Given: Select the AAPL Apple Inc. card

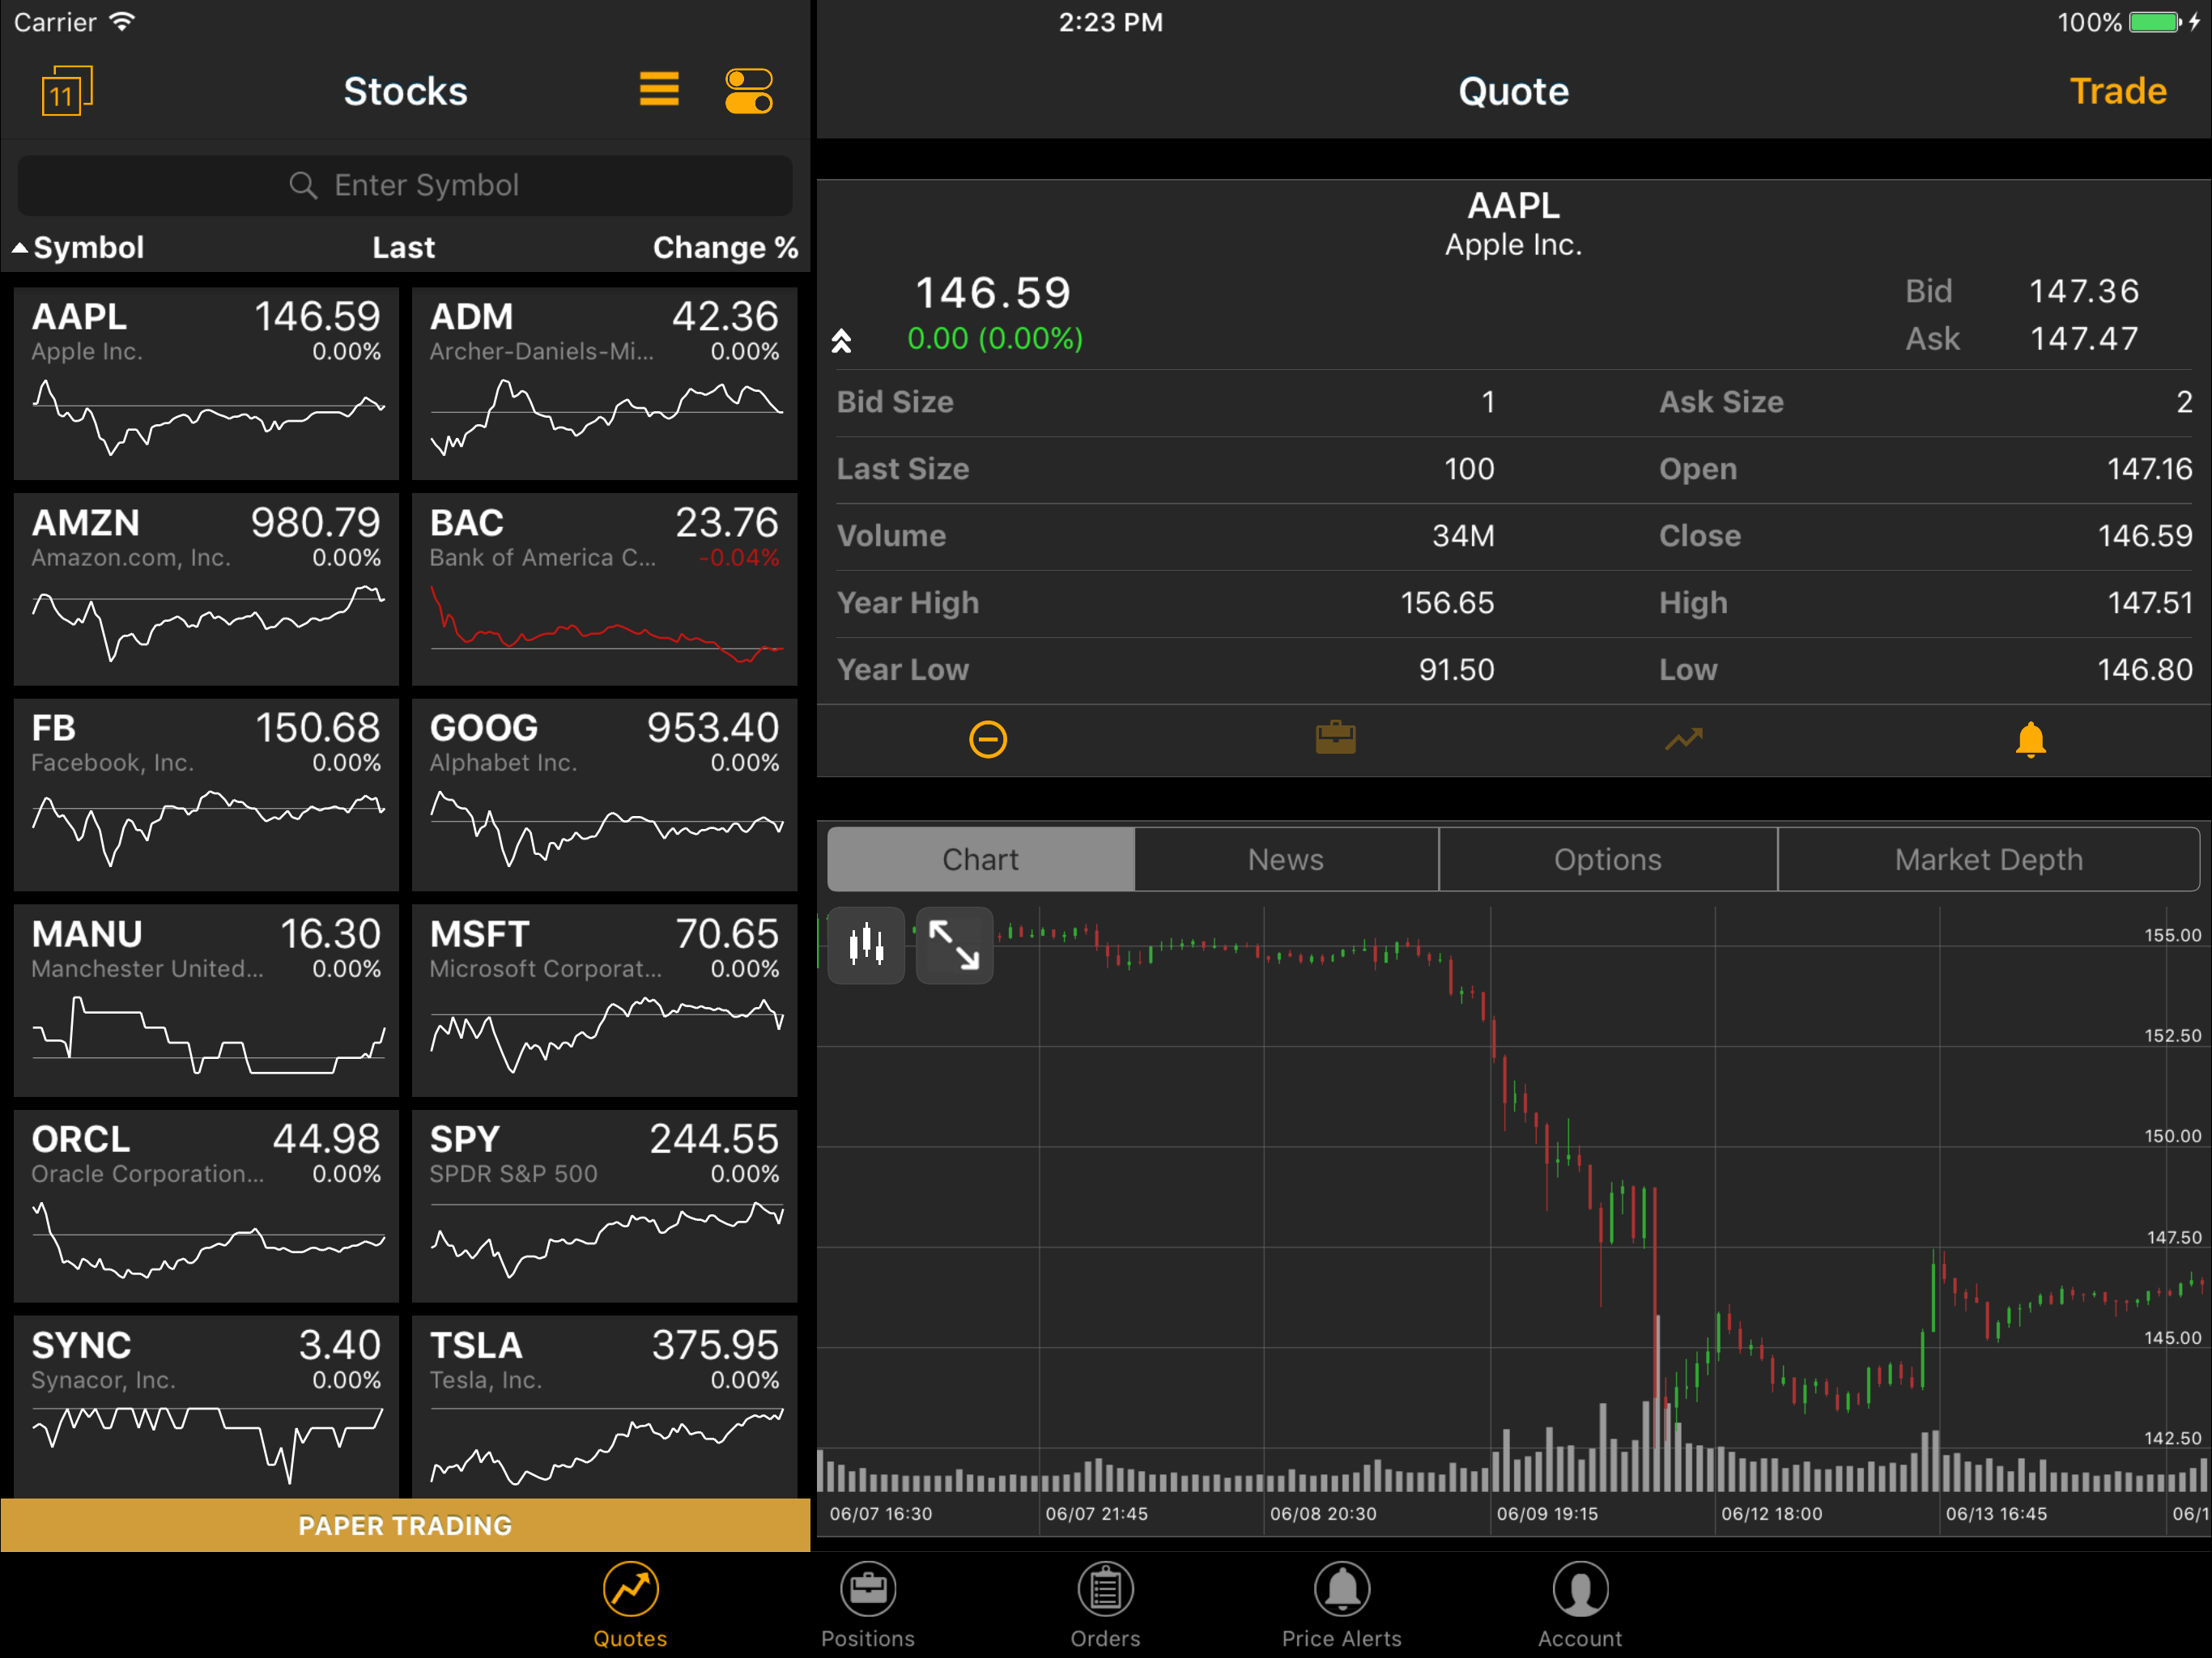Looking at the screenshot, I should (206, 383).
